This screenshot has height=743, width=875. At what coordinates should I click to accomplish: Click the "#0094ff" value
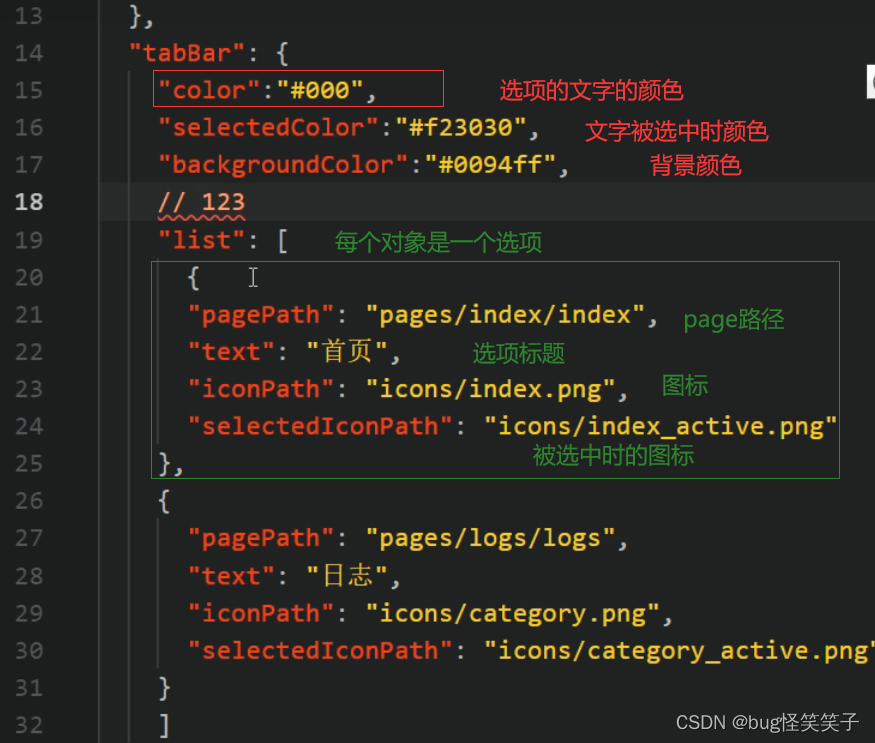pos(491,165)
